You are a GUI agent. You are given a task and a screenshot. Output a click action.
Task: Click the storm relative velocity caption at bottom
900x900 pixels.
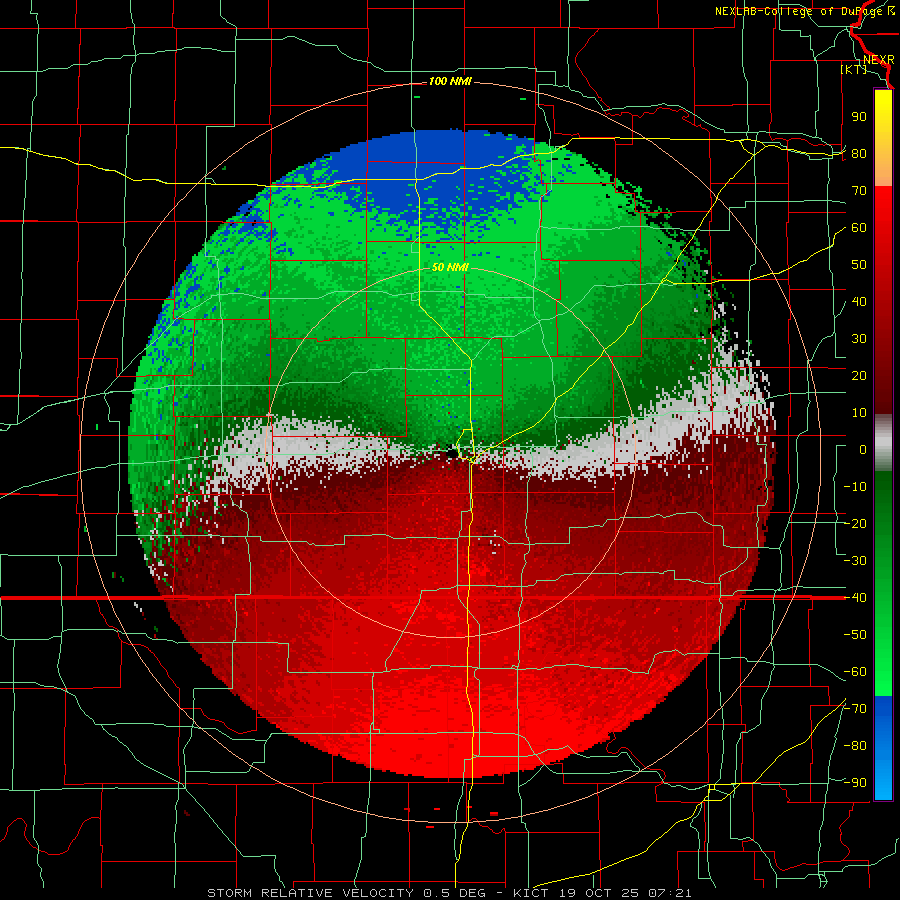(x=449, y=893)
